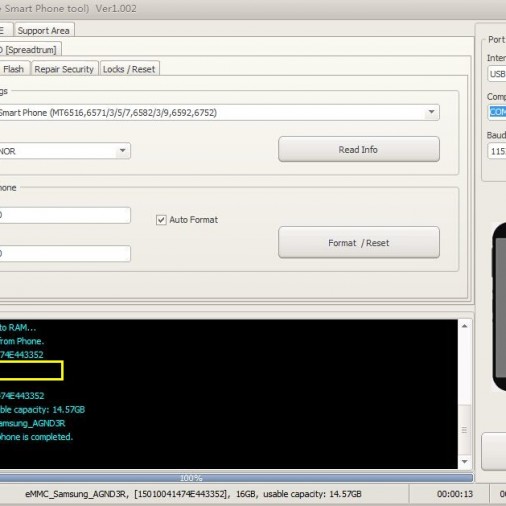Click the log scrollbar up arrow

pos(465,326)
